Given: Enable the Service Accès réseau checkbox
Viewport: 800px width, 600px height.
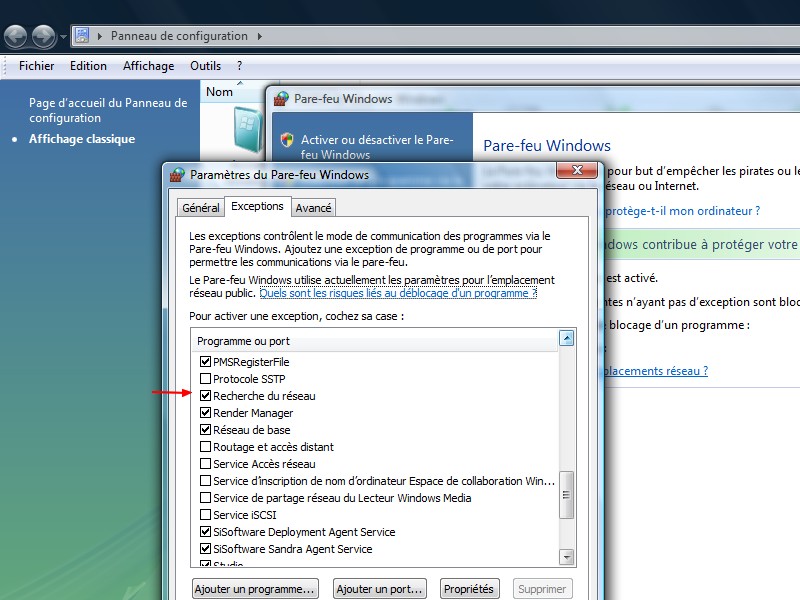Looking at the screenshot, I should 205,464.
